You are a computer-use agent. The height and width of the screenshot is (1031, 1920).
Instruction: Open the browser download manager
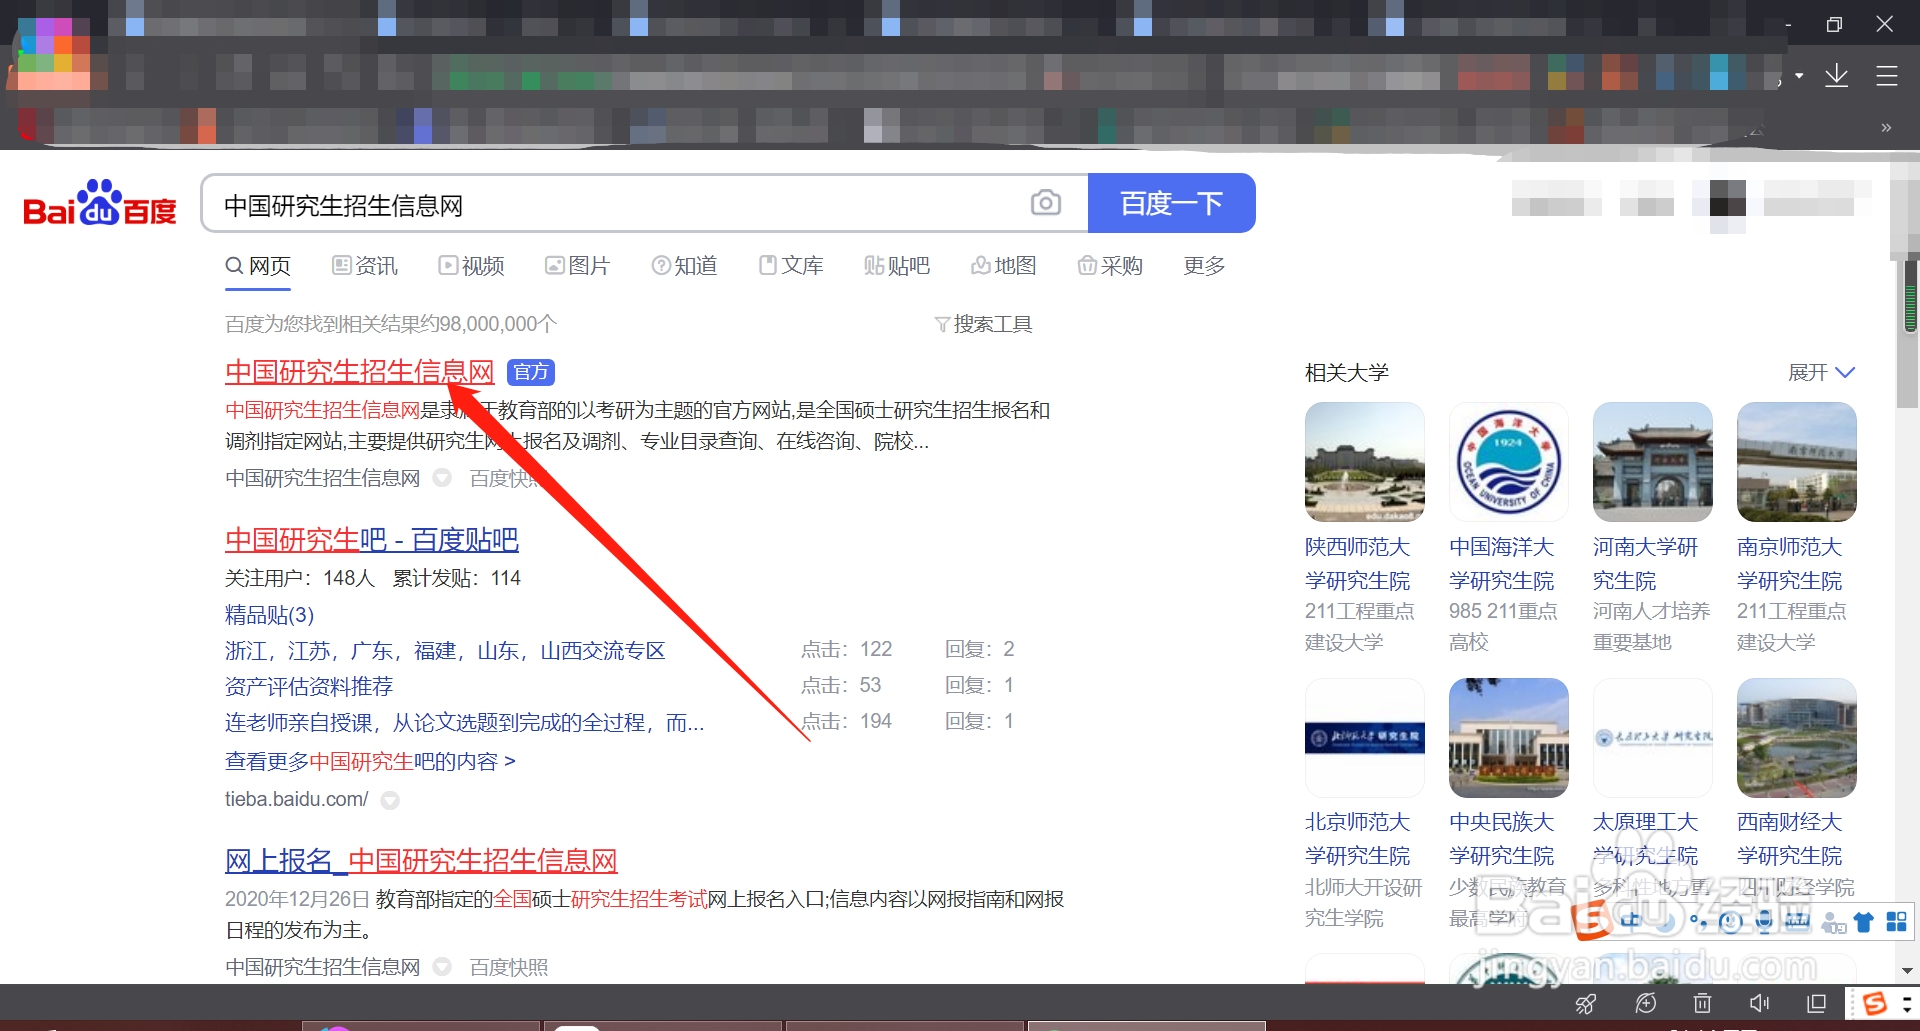1836,75
